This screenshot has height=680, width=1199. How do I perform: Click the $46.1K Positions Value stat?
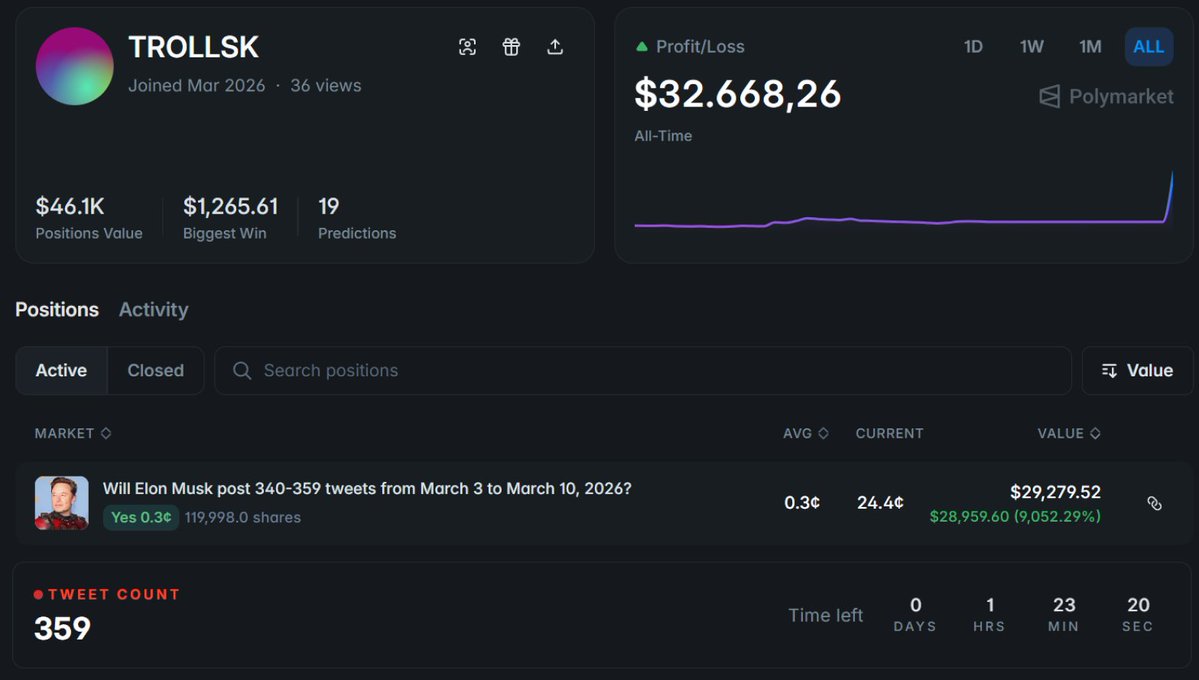[89, 218]
